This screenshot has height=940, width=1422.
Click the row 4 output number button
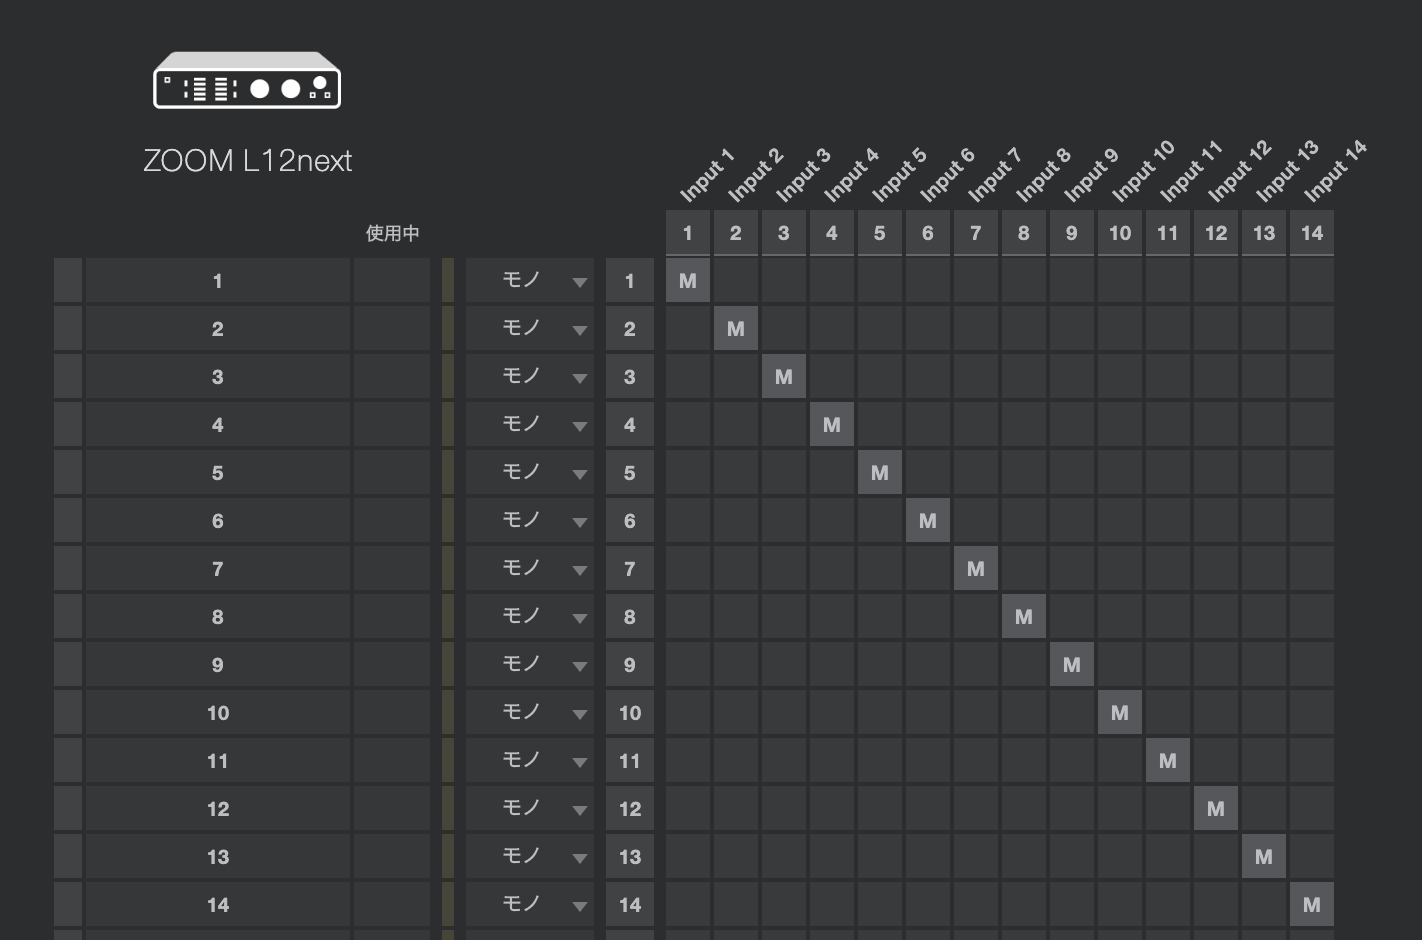point(630,425)
